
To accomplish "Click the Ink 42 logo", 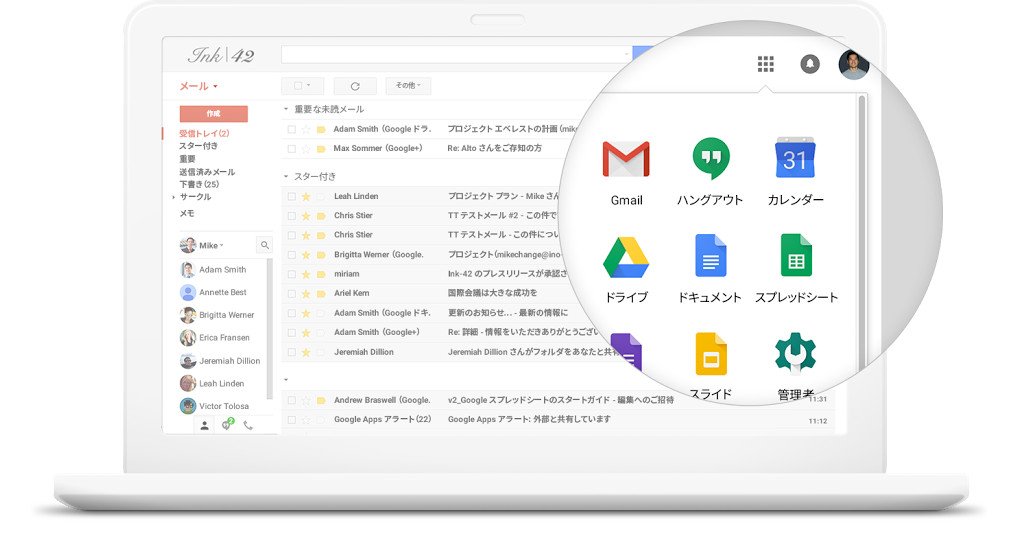I will click(221, 55).
